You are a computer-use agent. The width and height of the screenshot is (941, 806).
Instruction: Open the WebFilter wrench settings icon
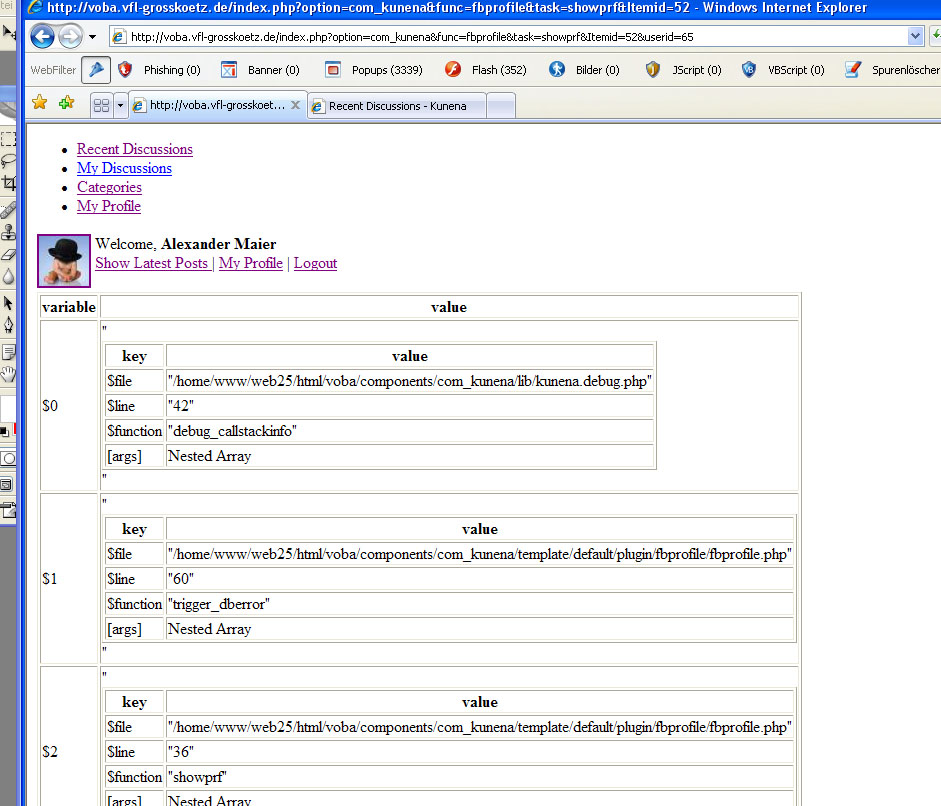click(x=95, y=70)
